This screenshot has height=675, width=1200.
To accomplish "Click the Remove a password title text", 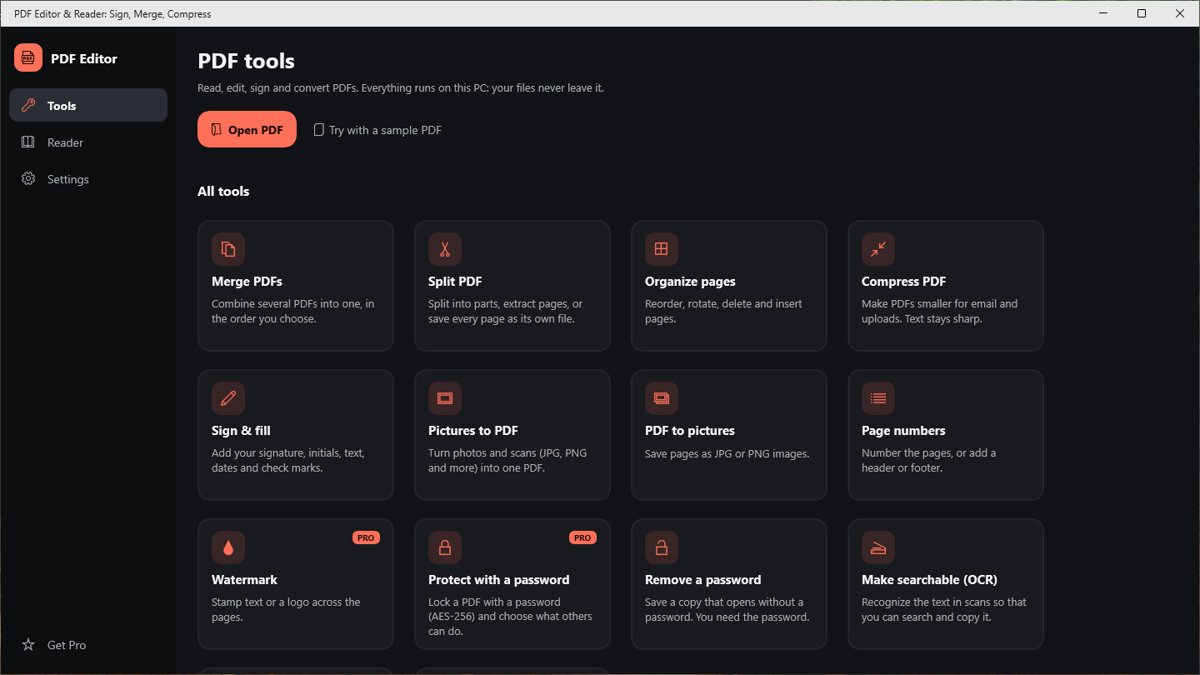I will (703, 580).
